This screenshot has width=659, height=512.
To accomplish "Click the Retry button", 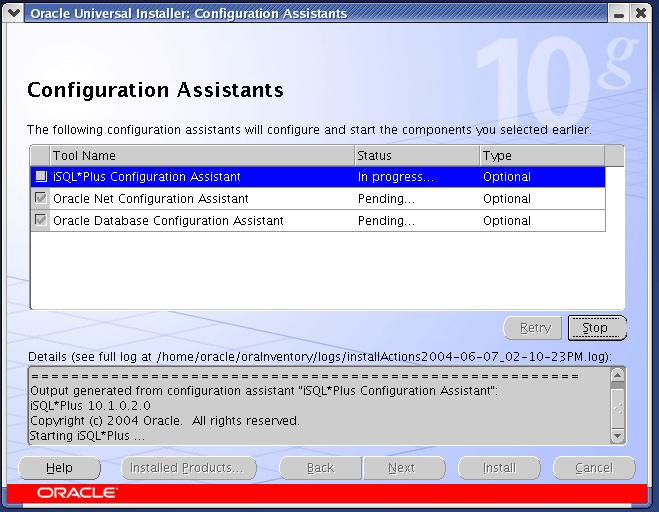I will 535,328.
